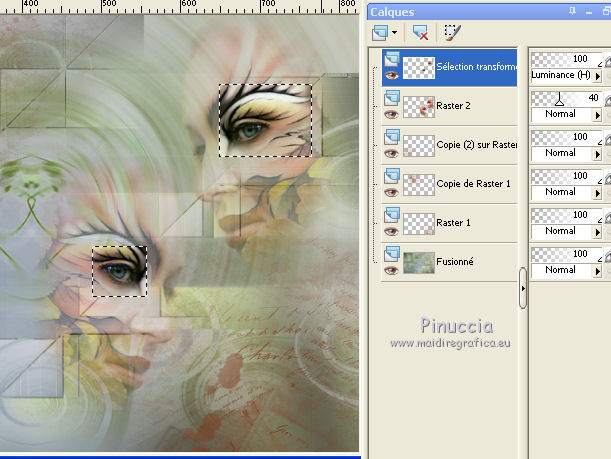
Task: Select layer name Sélection transformée
Action: click(x=477, y=67)
